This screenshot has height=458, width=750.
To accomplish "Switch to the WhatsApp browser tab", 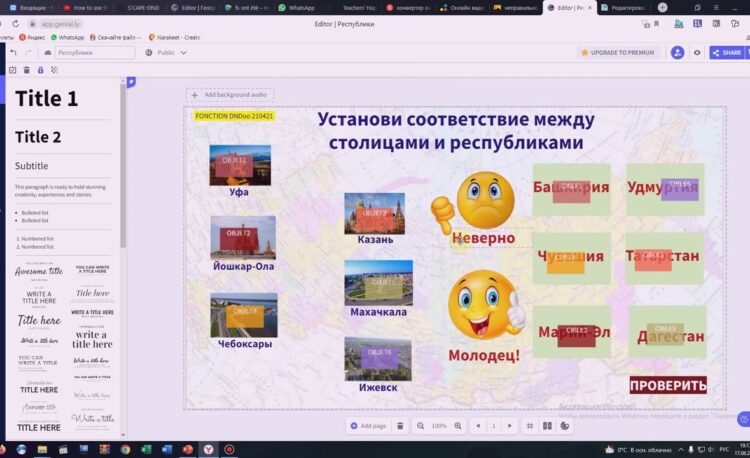I will point(297,7).
